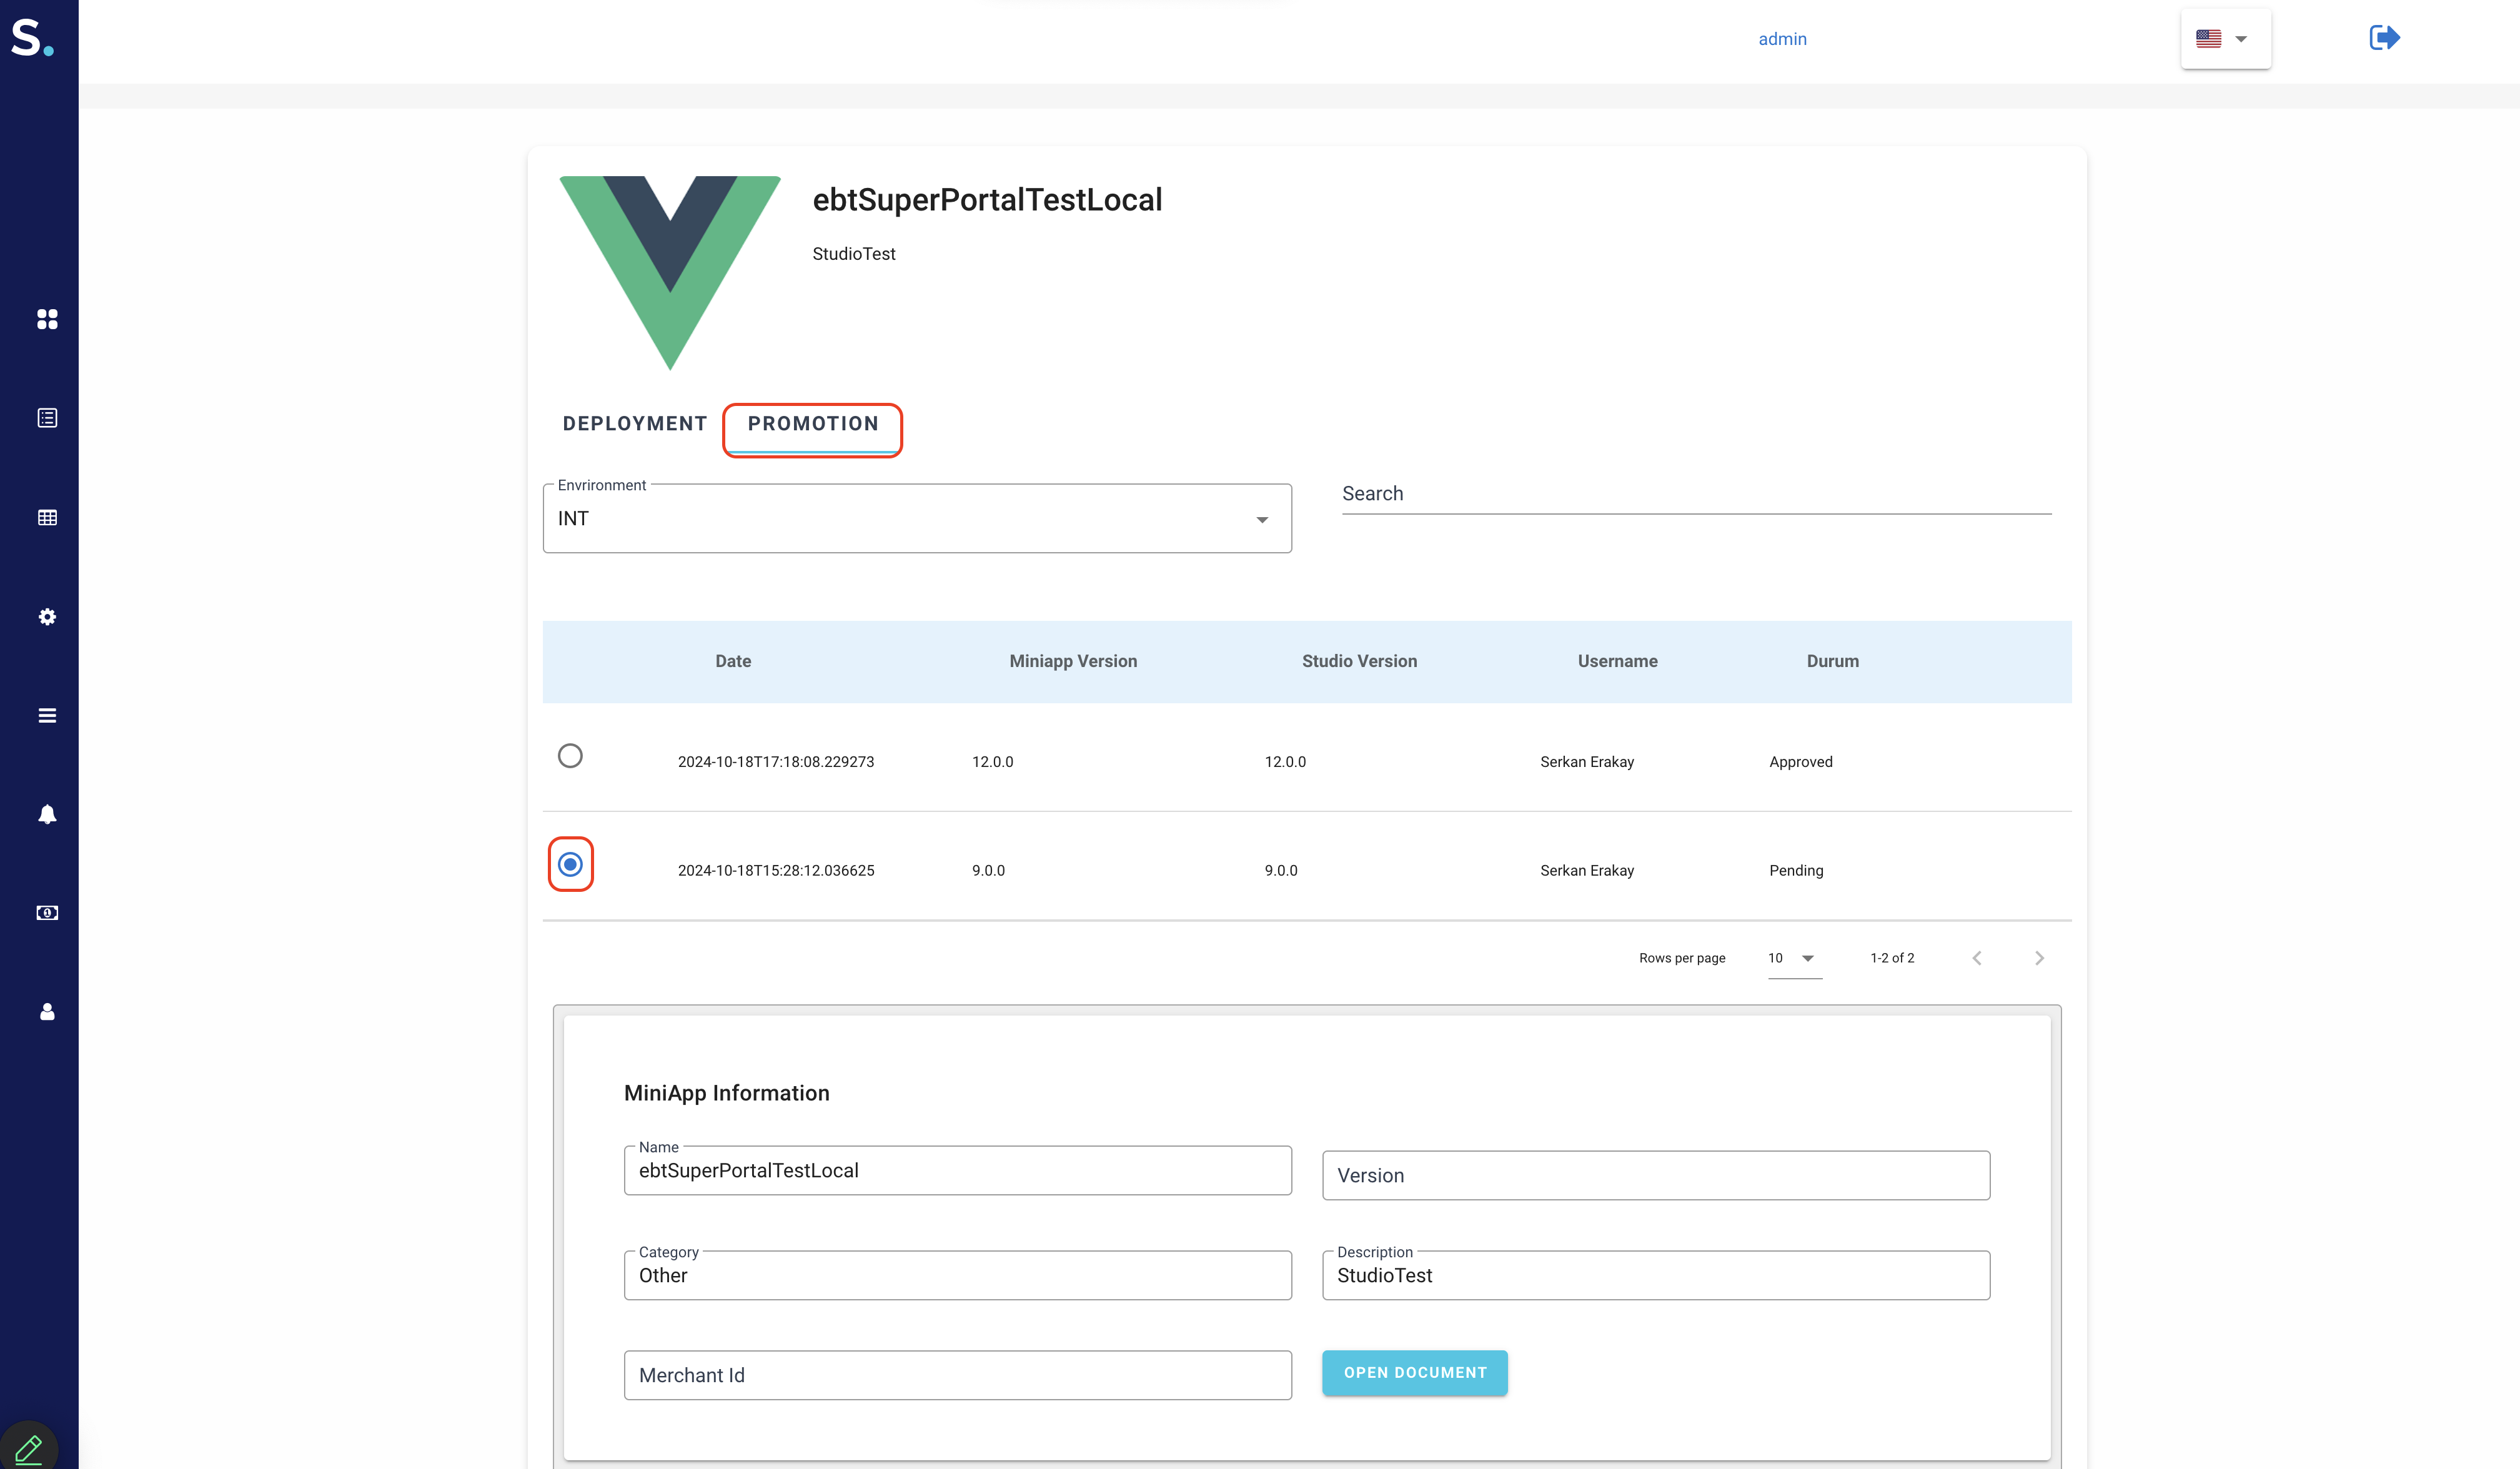
Task: Switch to the Deployment tab
Action: pos(634,424)
